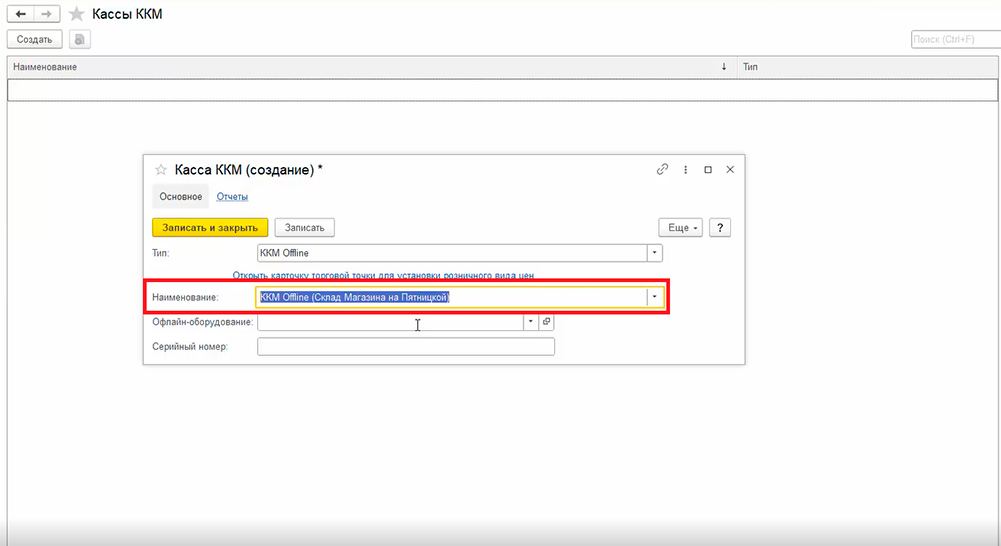Get link to this form via chain icon

coord(662,170)
